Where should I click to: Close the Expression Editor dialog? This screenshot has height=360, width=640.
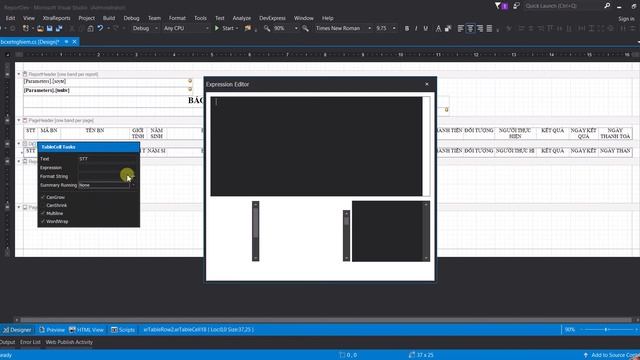tap(427, 84)
